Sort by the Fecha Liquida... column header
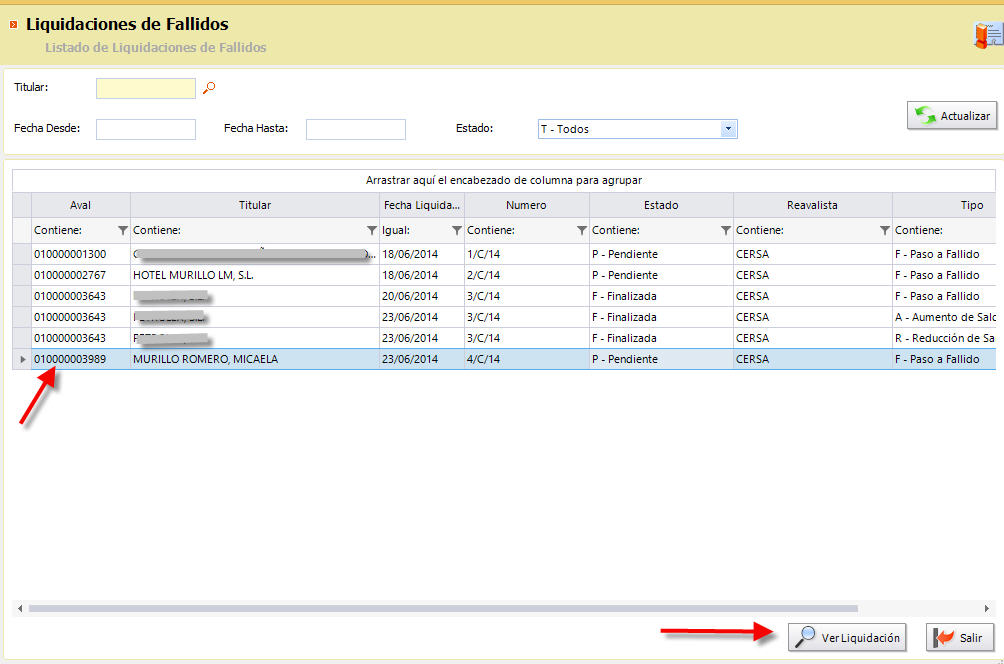The image size is (1004, 664). 422,205
